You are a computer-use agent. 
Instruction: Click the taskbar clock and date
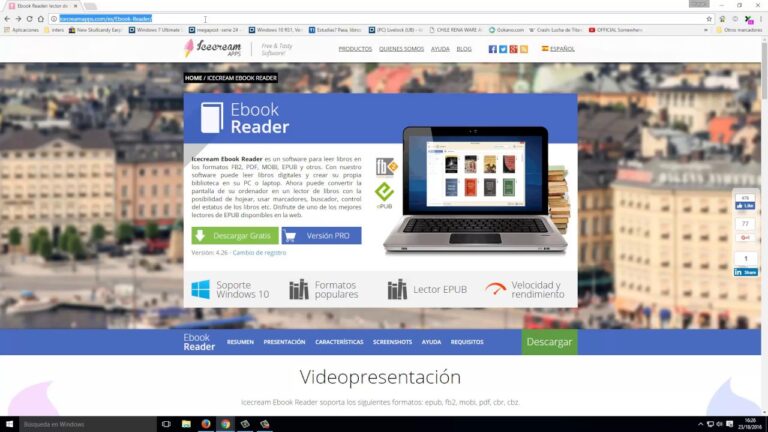click(751, 424)
